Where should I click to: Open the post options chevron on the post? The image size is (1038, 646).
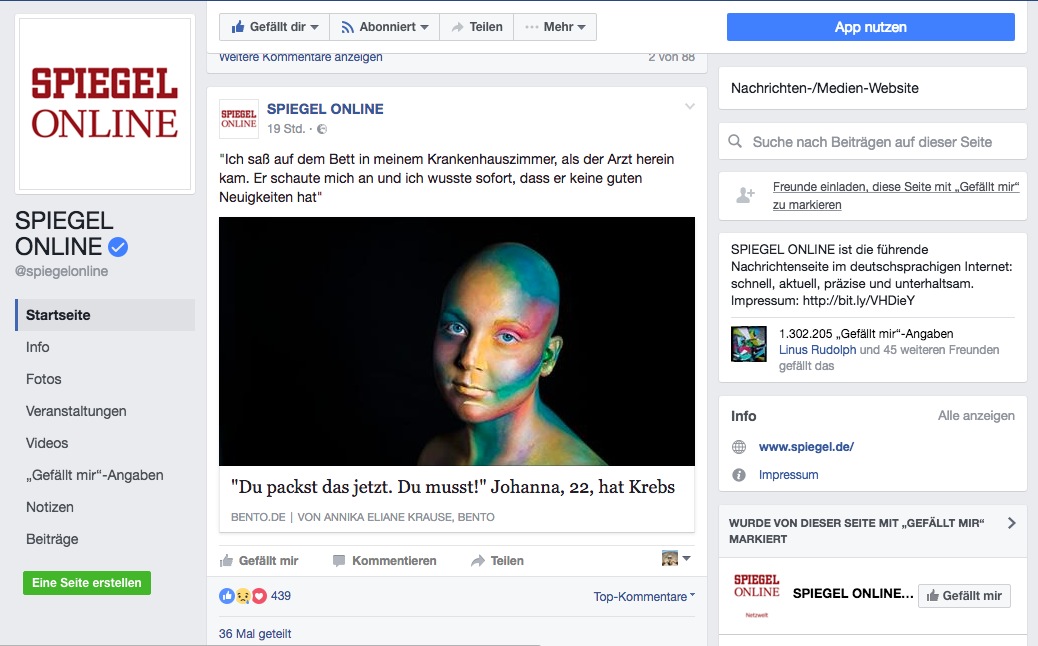coord(690,106)
